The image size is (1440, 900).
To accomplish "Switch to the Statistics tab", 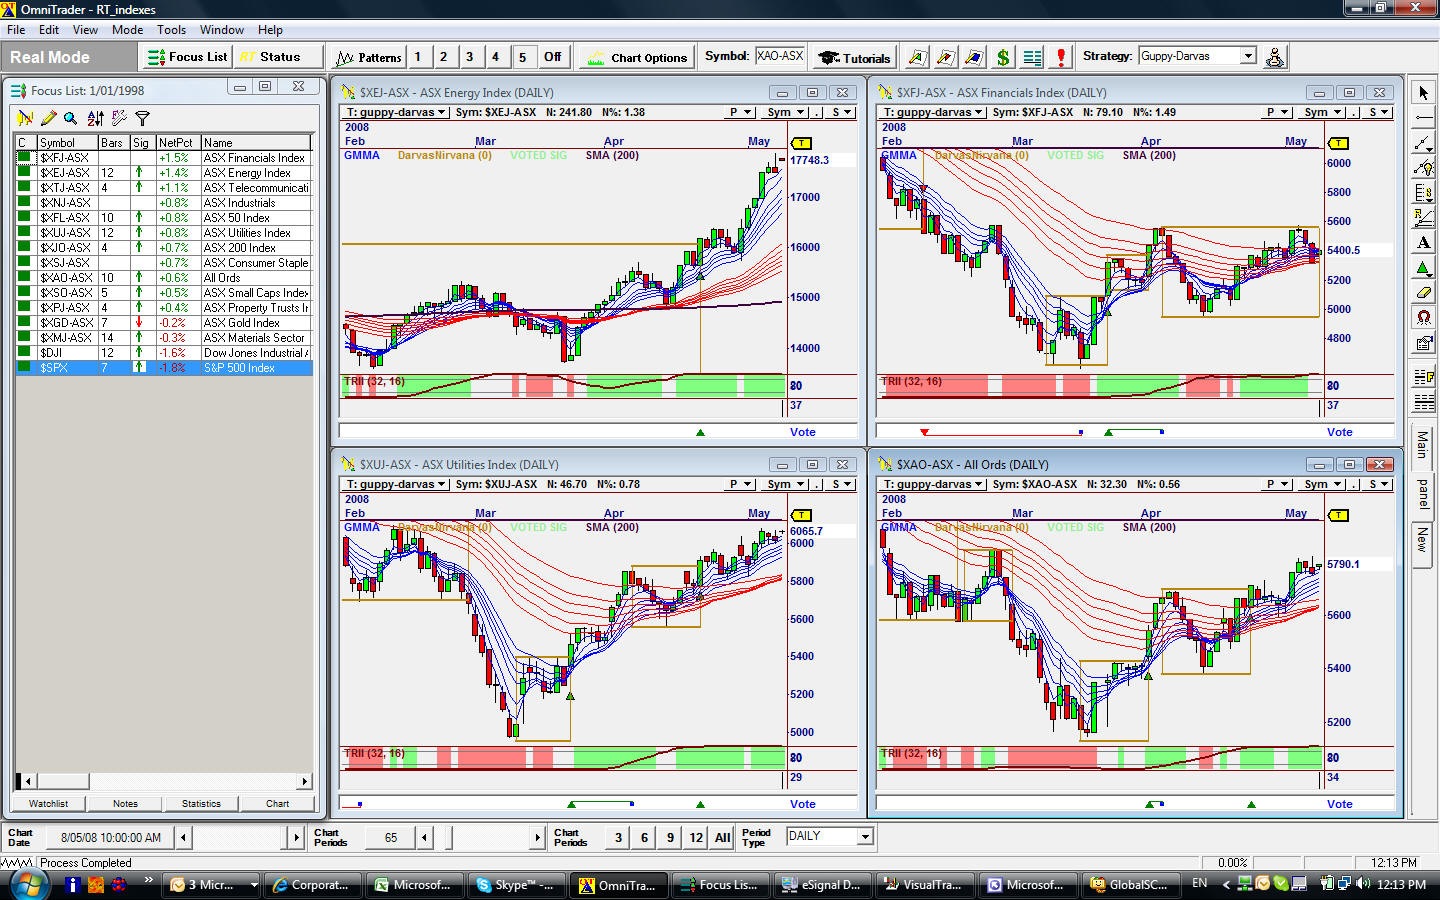I will click(x=201, y=803).
